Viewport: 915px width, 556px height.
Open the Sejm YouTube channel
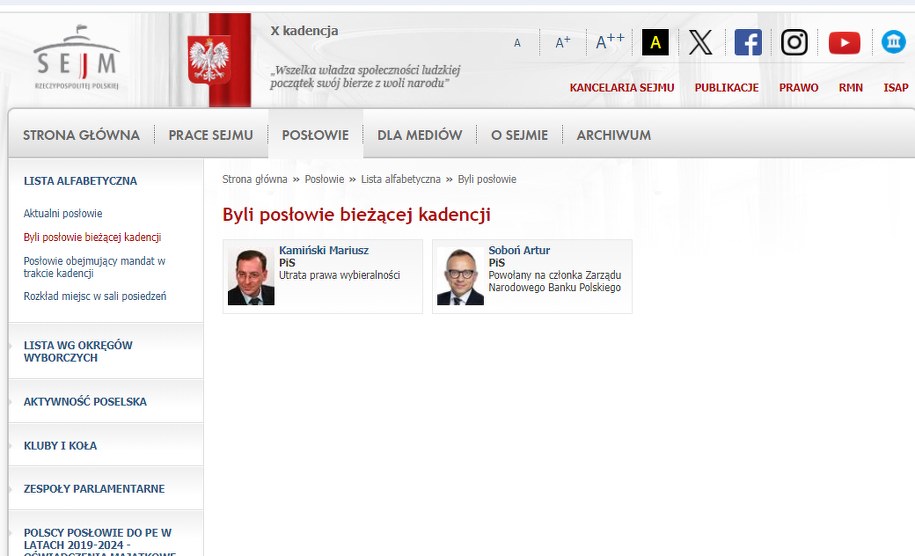pos(844,43)
